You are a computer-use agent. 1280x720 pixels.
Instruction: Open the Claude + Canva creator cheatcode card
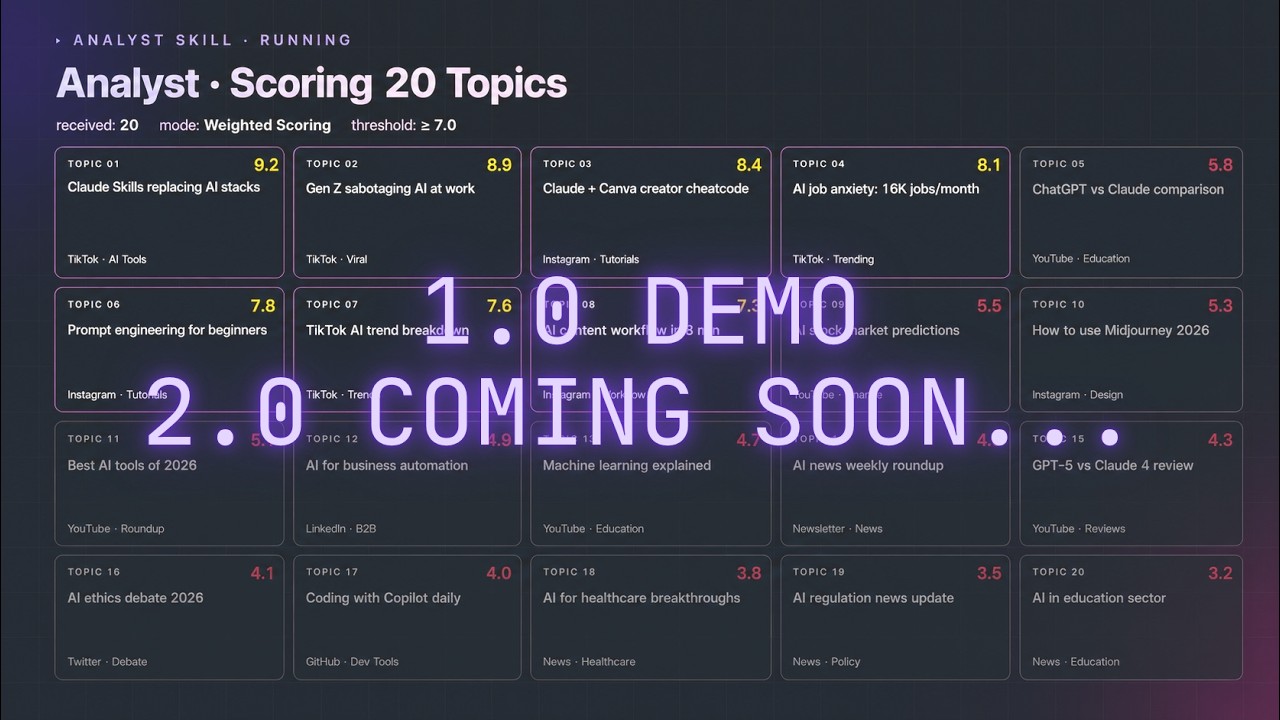(x=650, y=213)
